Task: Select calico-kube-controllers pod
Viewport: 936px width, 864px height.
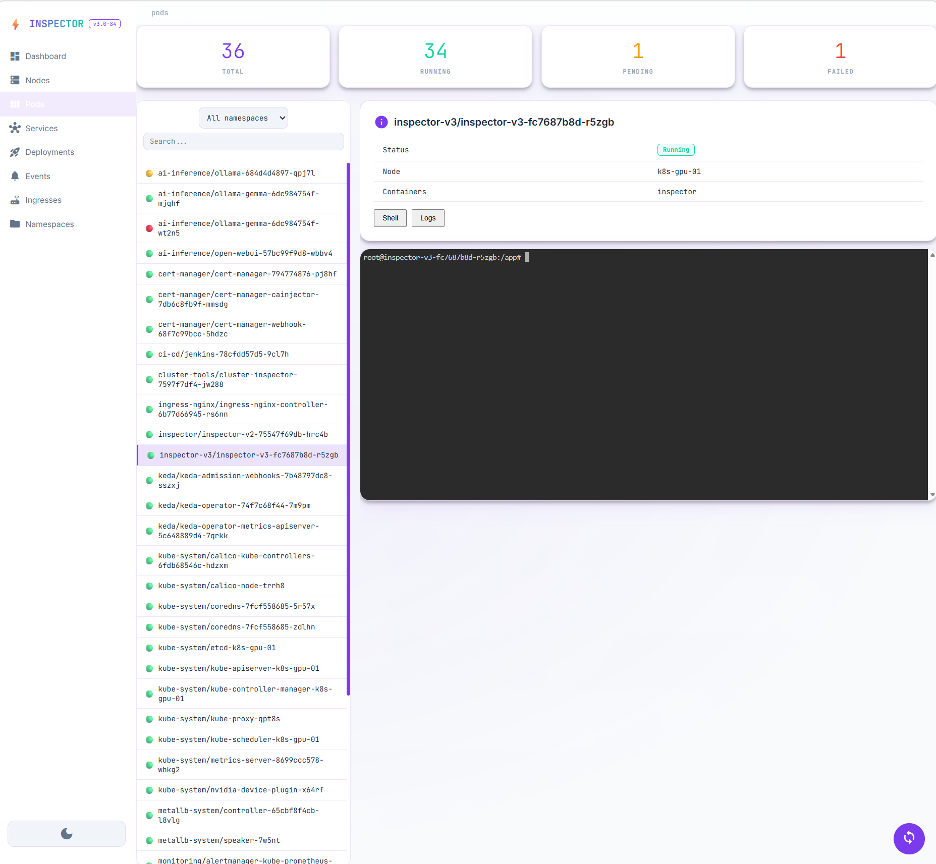Action: coord(242,560)
